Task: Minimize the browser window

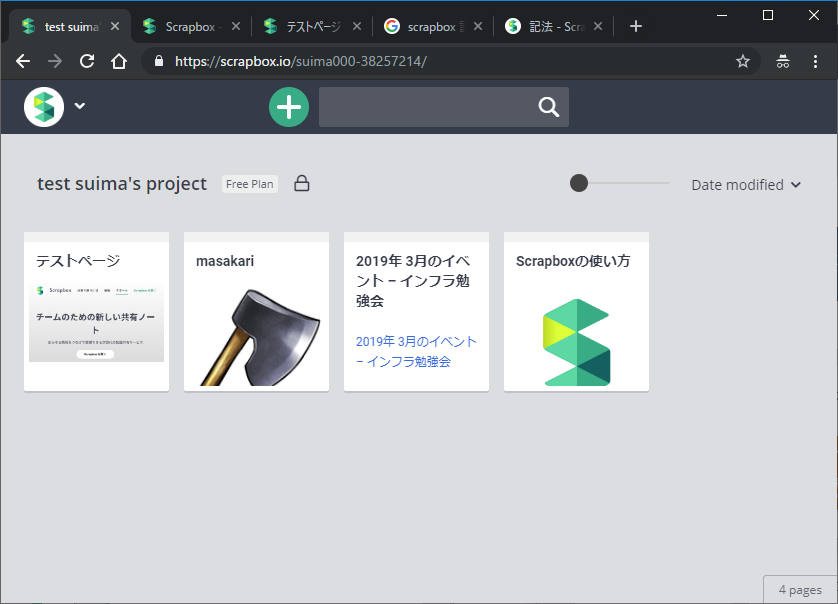Action: [x=722, y=16]
